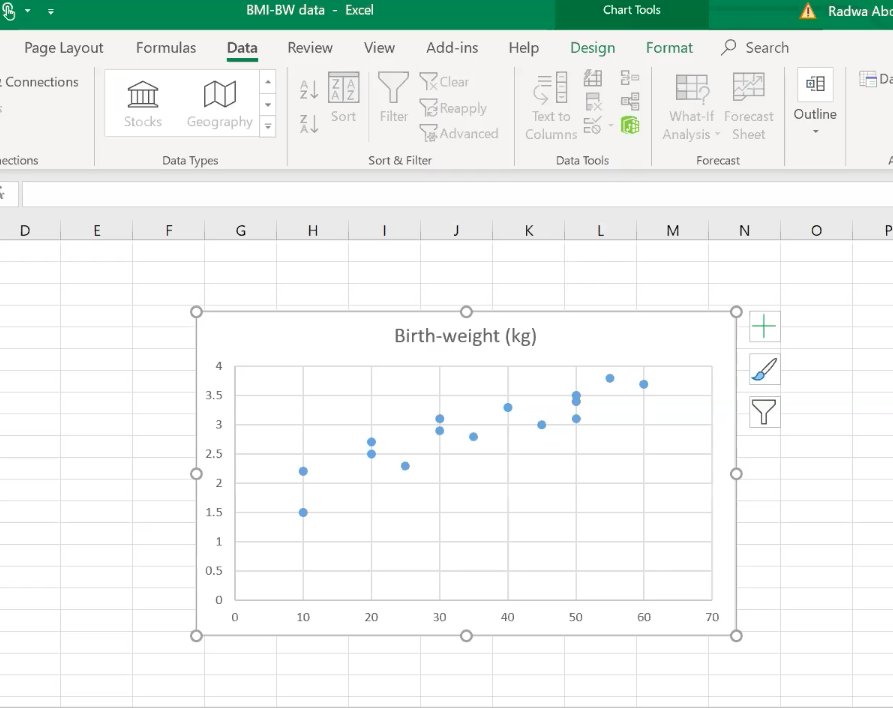Switch to the View tab
Viewport: 893px width, 708px height.
pos(379,48)
